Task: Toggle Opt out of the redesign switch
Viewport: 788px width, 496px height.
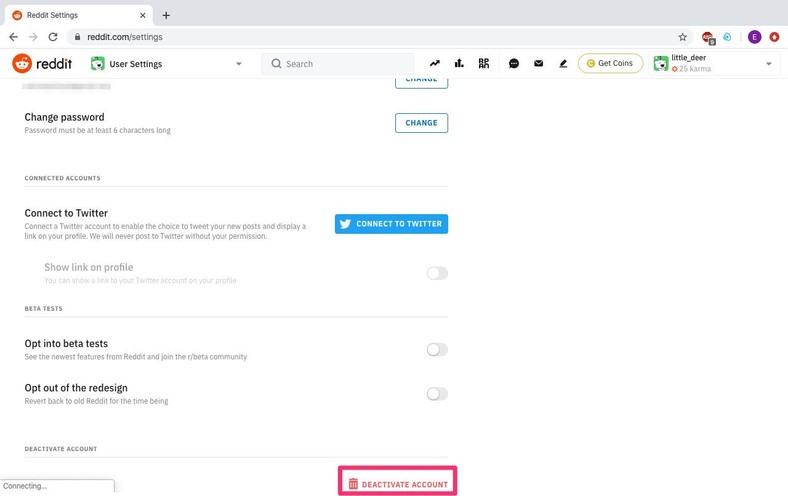Action: coord(437,393)
